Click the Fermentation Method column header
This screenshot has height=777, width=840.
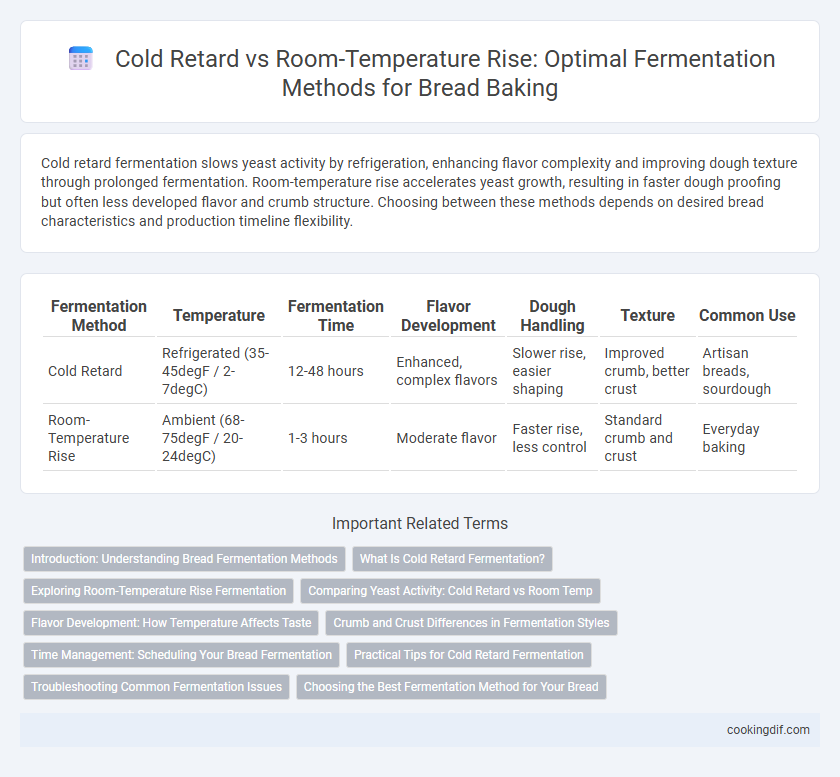point(99,316)
